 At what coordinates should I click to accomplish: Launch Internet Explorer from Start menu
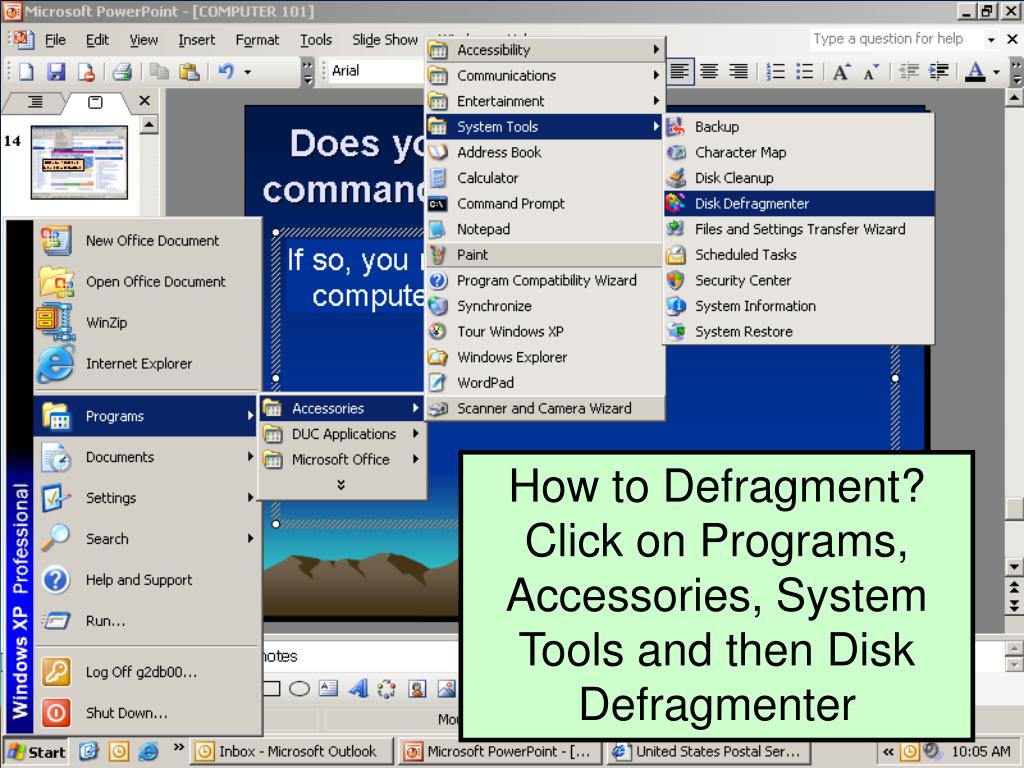(x=148, y=364)
